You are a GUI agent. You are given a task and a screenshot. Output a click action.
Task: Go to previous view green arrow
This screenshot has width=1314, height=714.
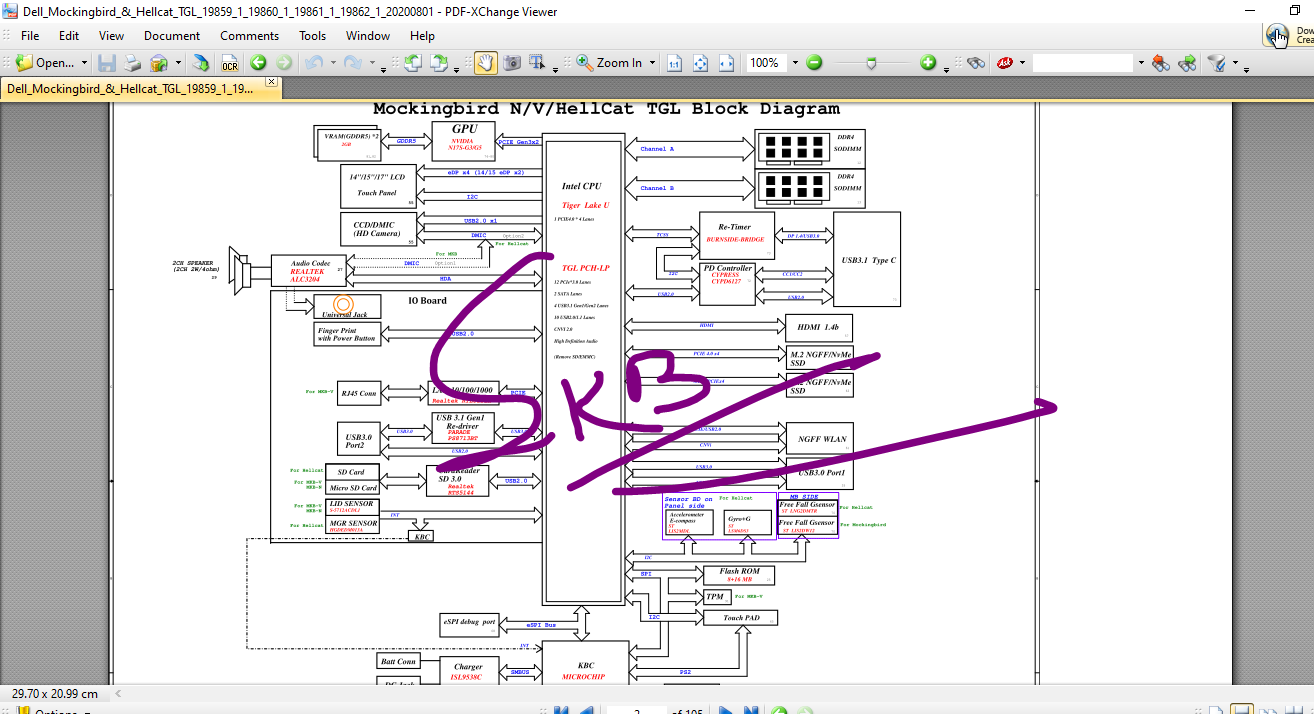click(258, 62)
